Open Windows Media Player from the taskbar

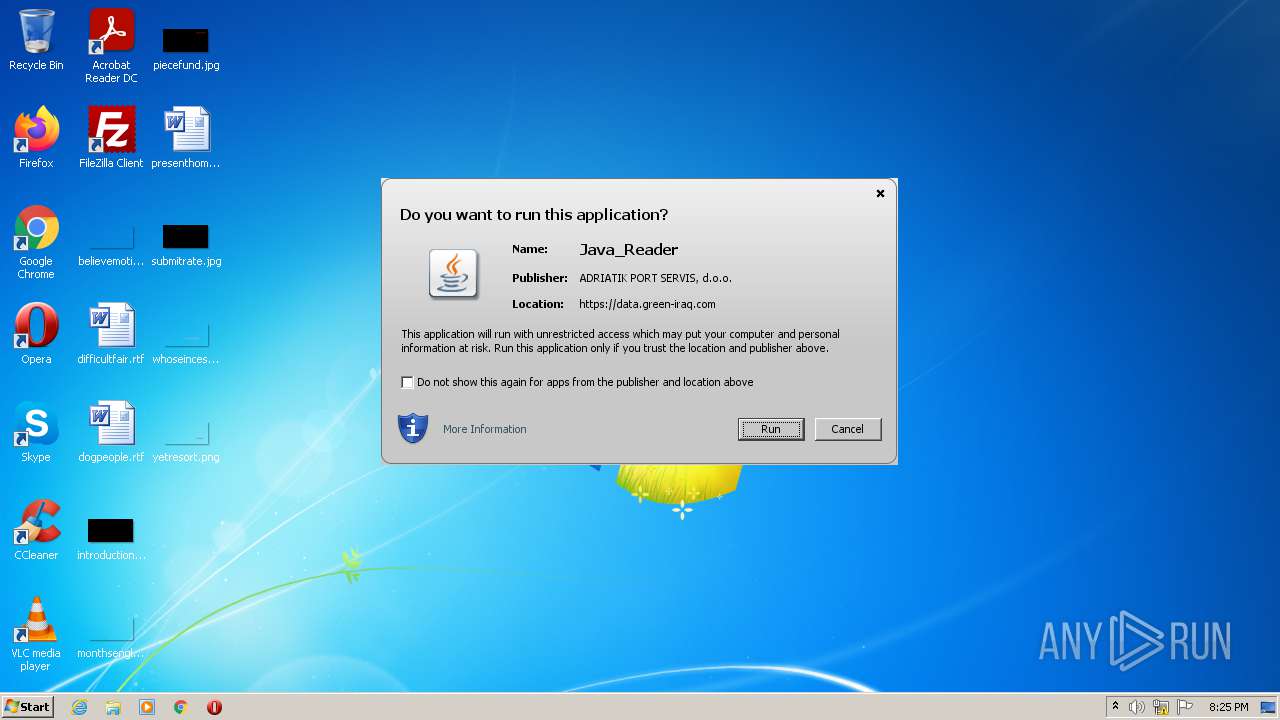pos(147,707)
